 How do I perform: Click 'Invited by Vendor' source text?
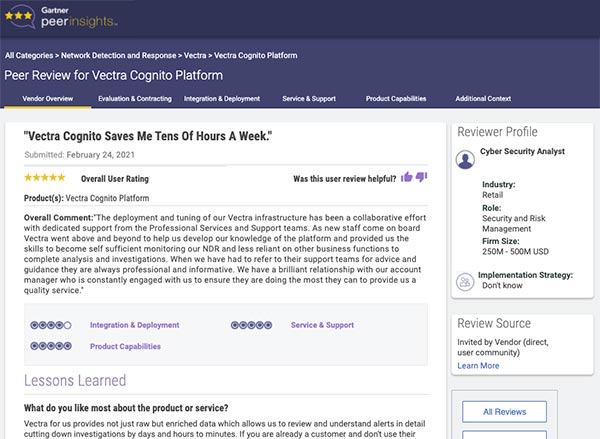(503, 347)
